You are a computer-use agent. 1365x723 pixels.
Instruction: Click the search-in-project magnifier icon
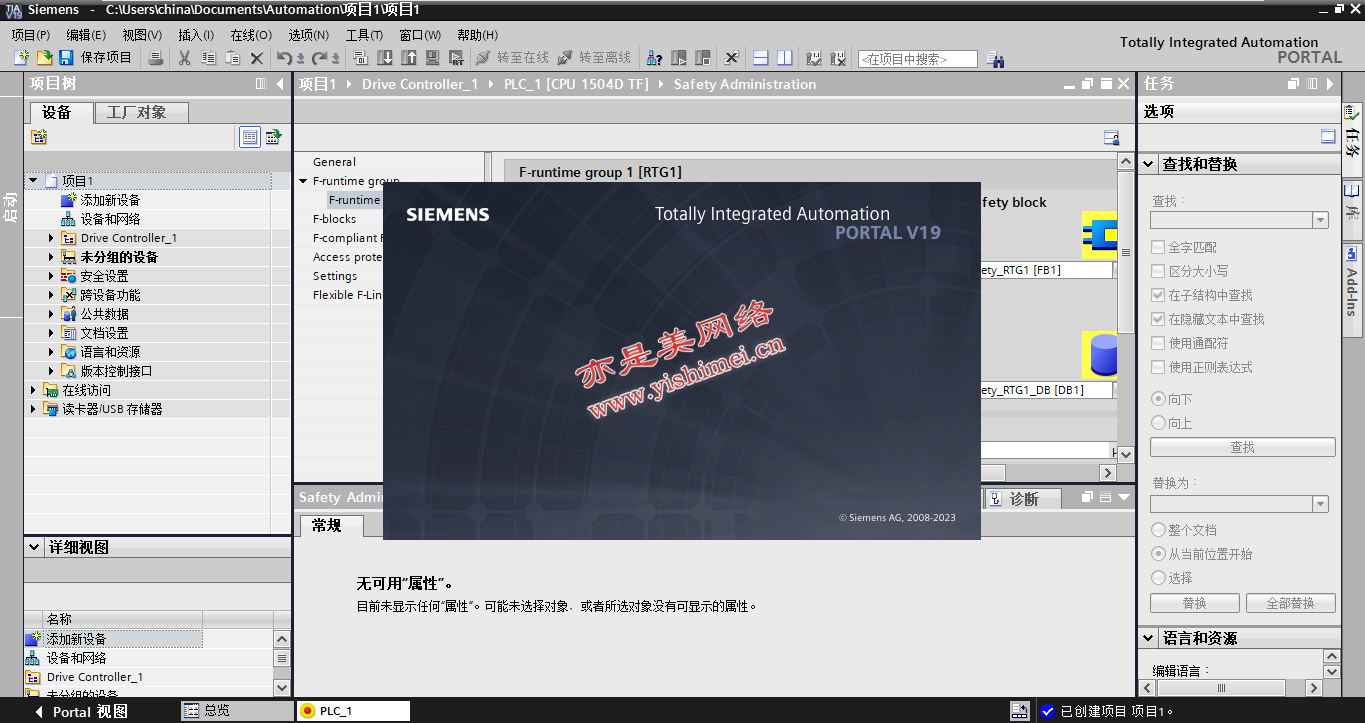tap(995, 59)
